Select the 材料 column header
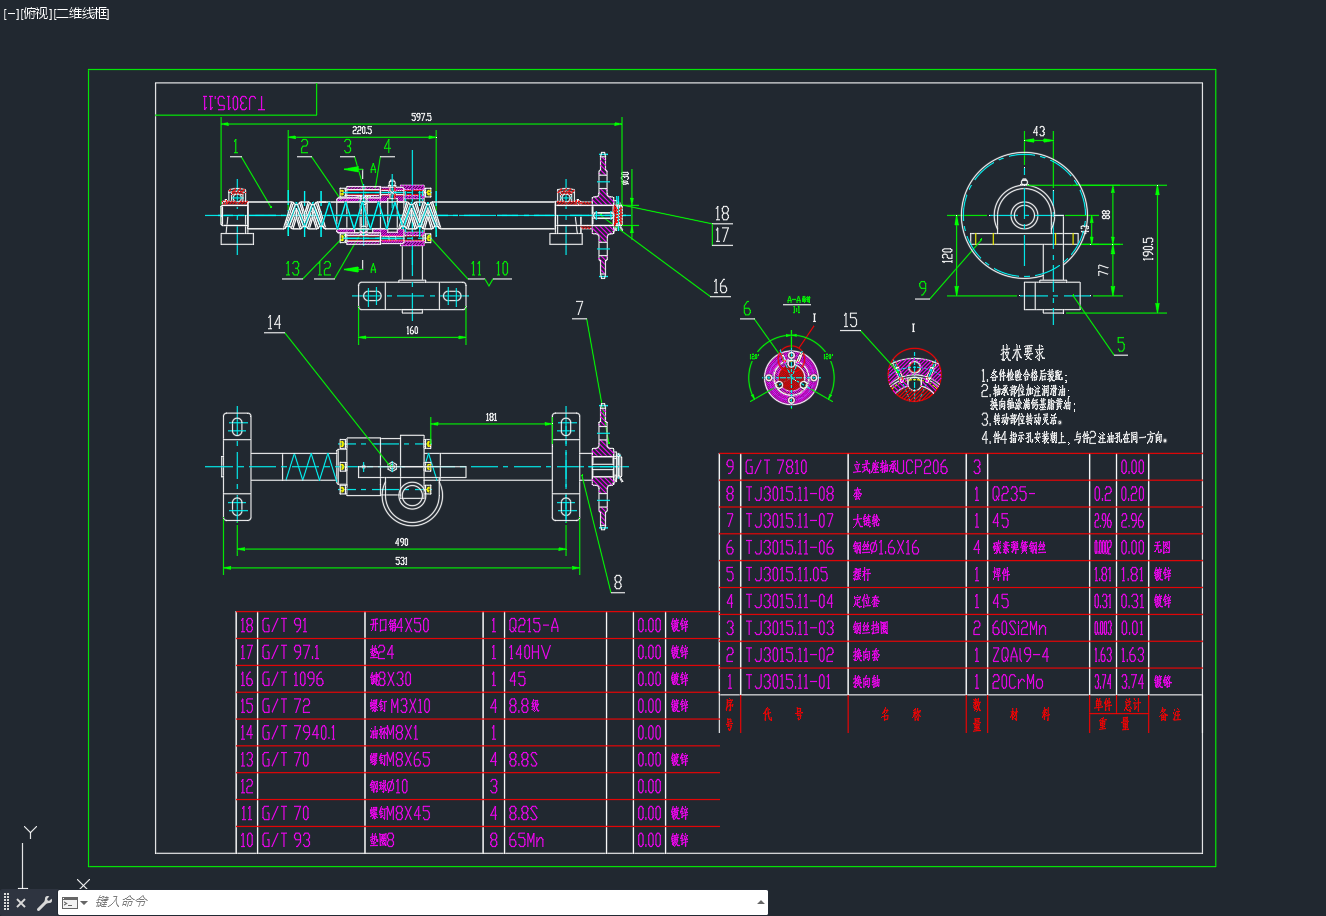The height and width of the screenshot is (916, 1326). tap(1031, 715)
